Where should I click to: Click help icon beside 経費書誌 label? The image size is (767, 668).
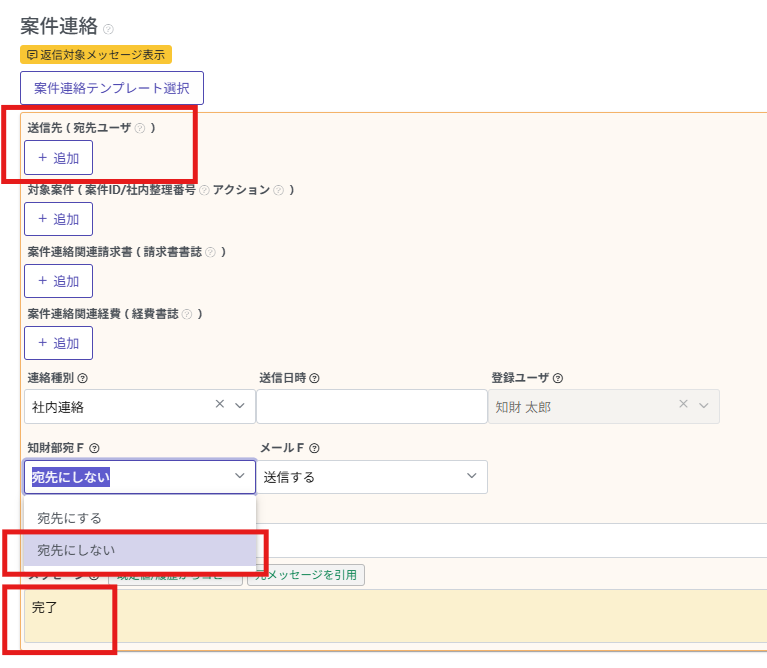[185, 314]
